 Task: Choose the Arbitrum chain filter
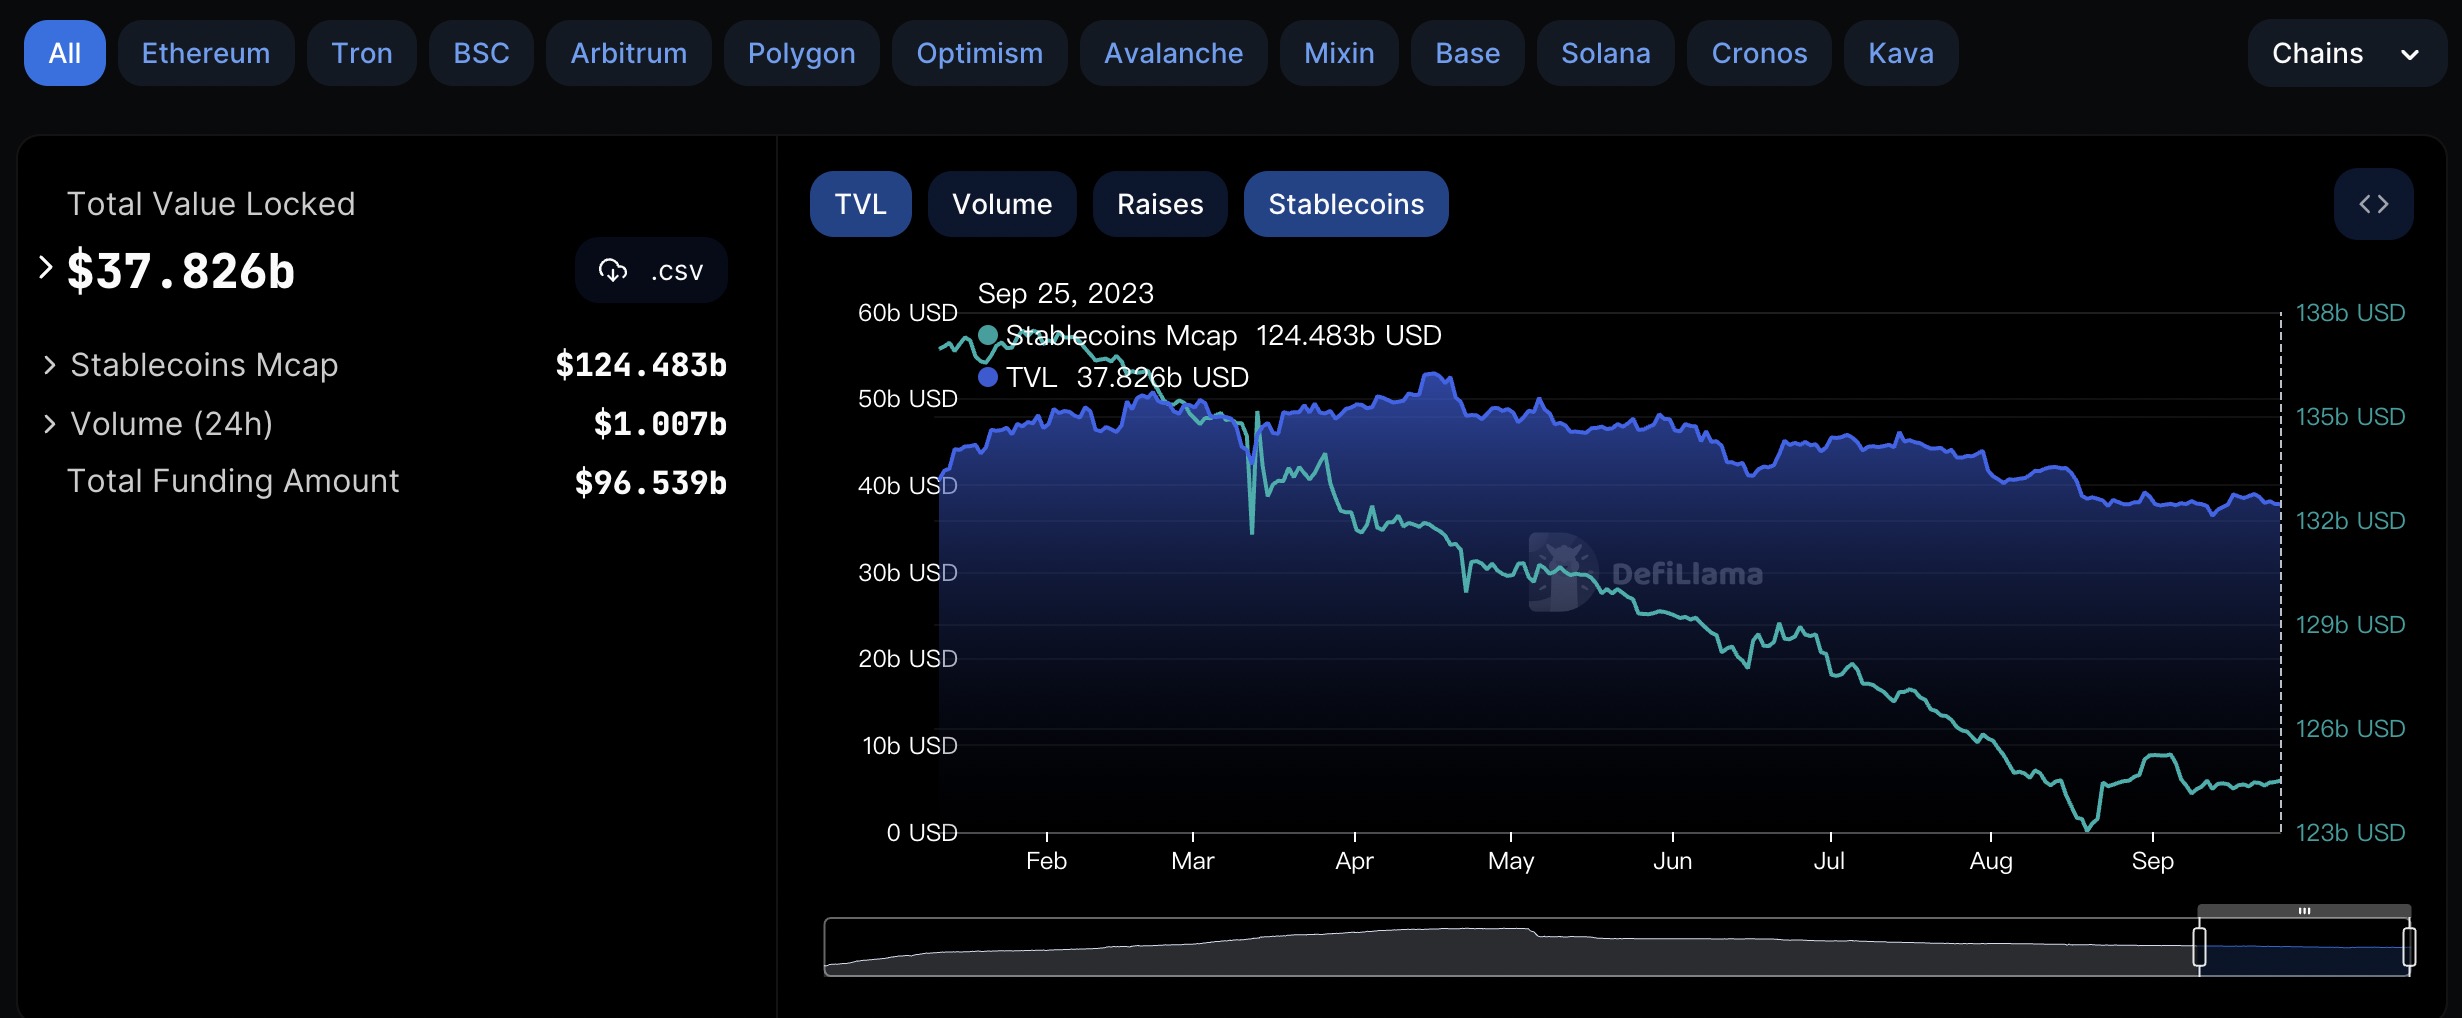point(628,53)
